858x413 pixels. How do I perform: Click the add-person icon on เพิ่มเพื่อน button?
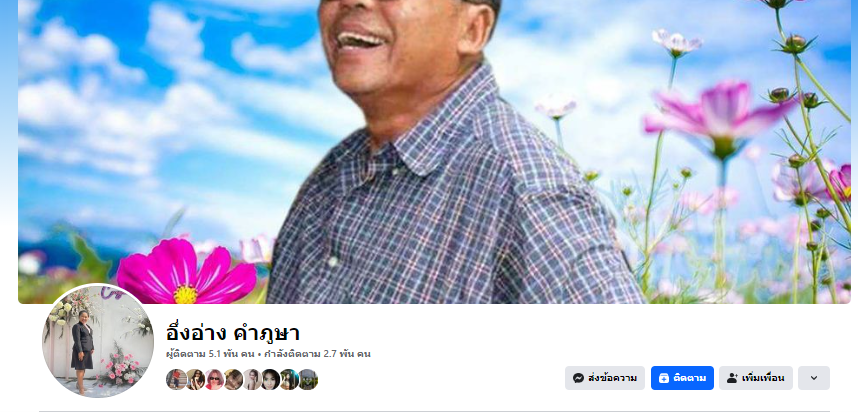pyautogui.click(x=732, y=378)
